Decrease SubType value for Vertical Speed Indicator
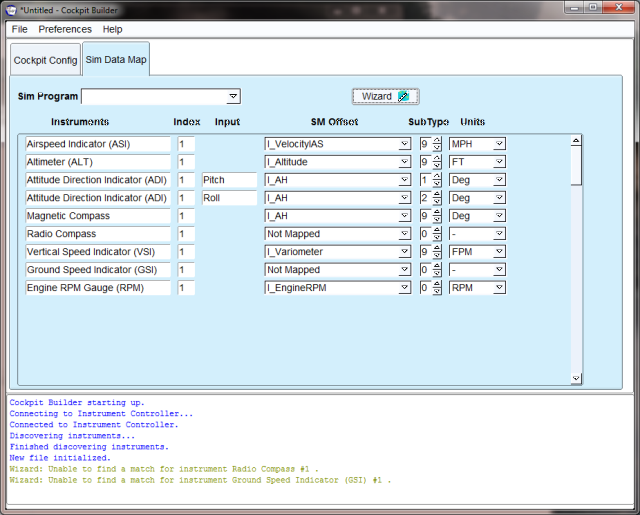 437,256
